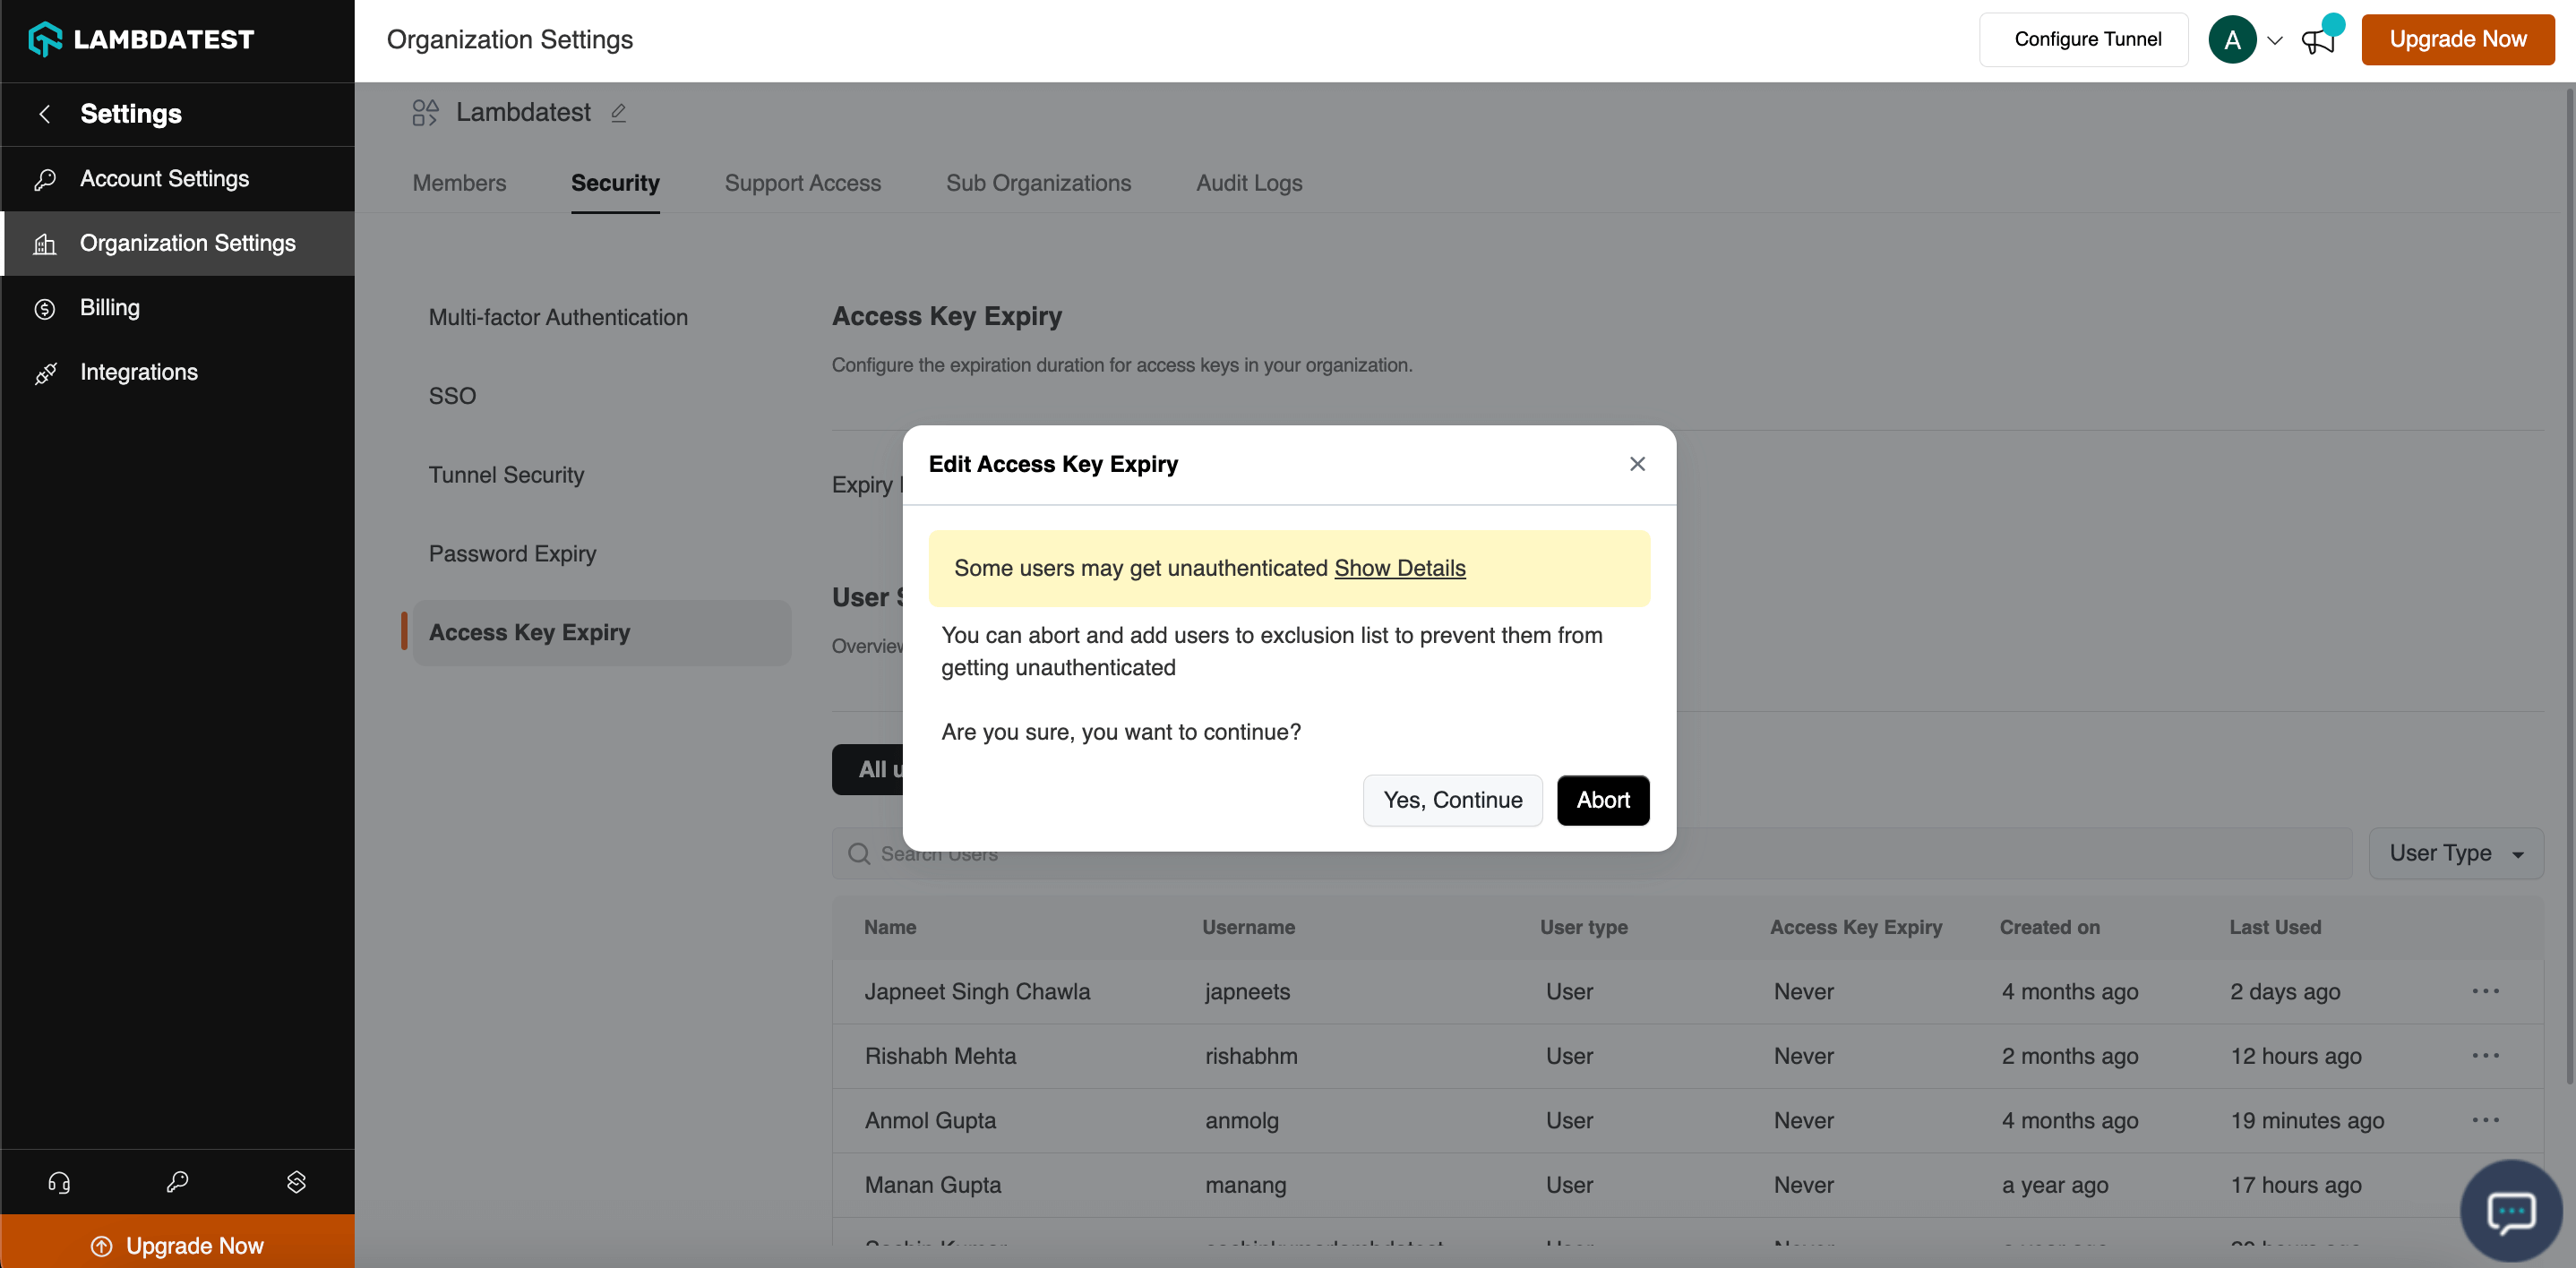Open the User Type dropdown
Viewport: 2576px width, 1268px height.
(x=2455, y=853)
